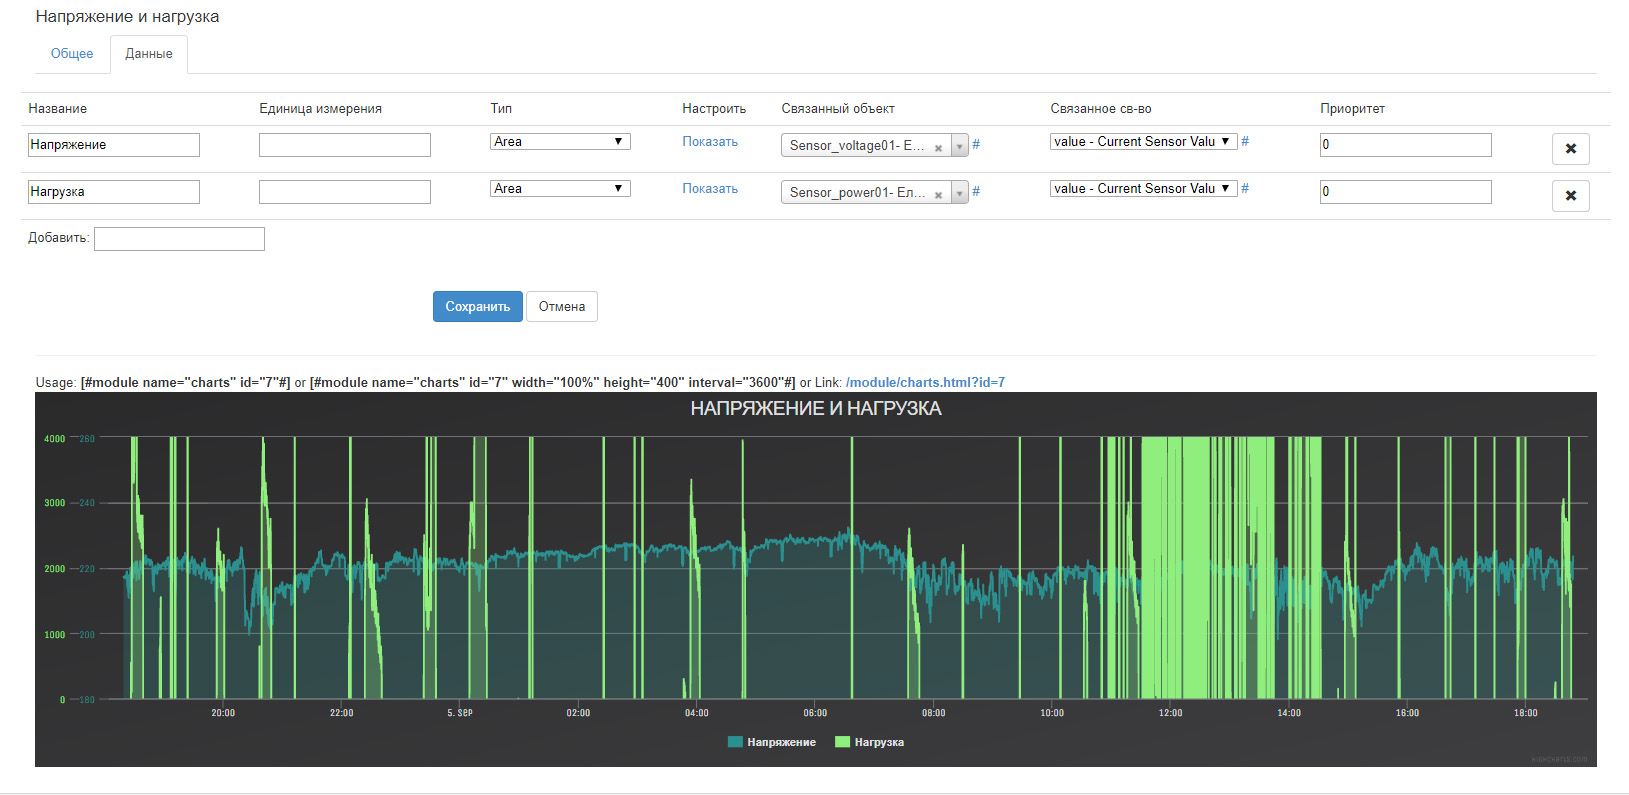Open linked property dropdown for Нагрузка

tap(1143, 189)
